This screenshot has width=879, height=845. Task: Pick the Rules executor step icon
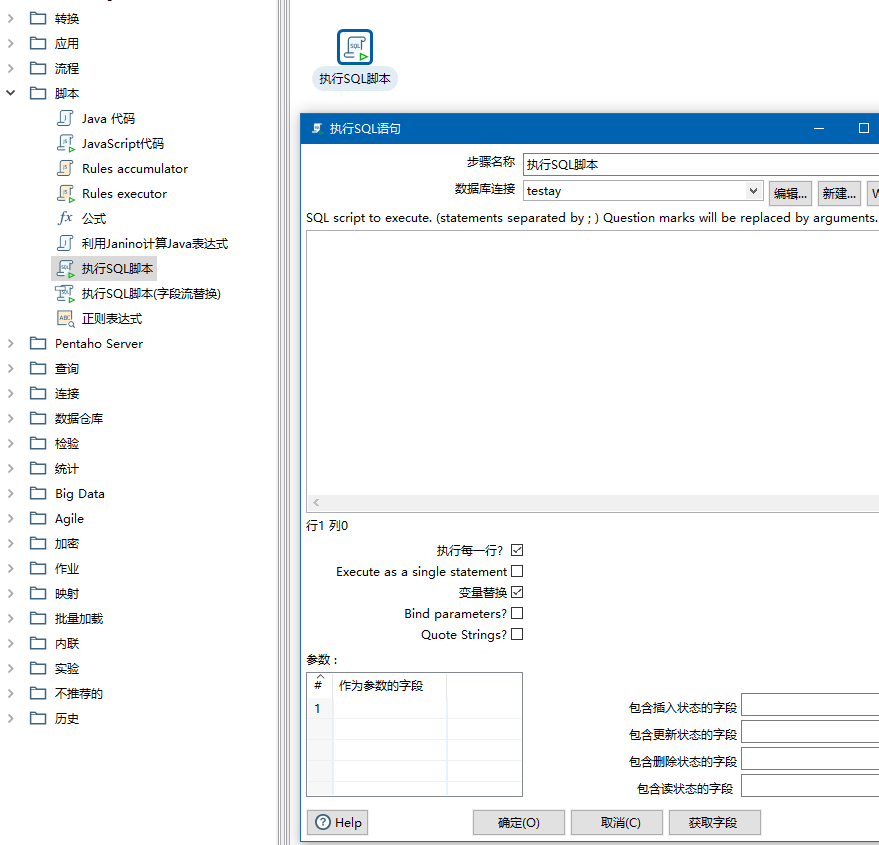click(65, 193)
